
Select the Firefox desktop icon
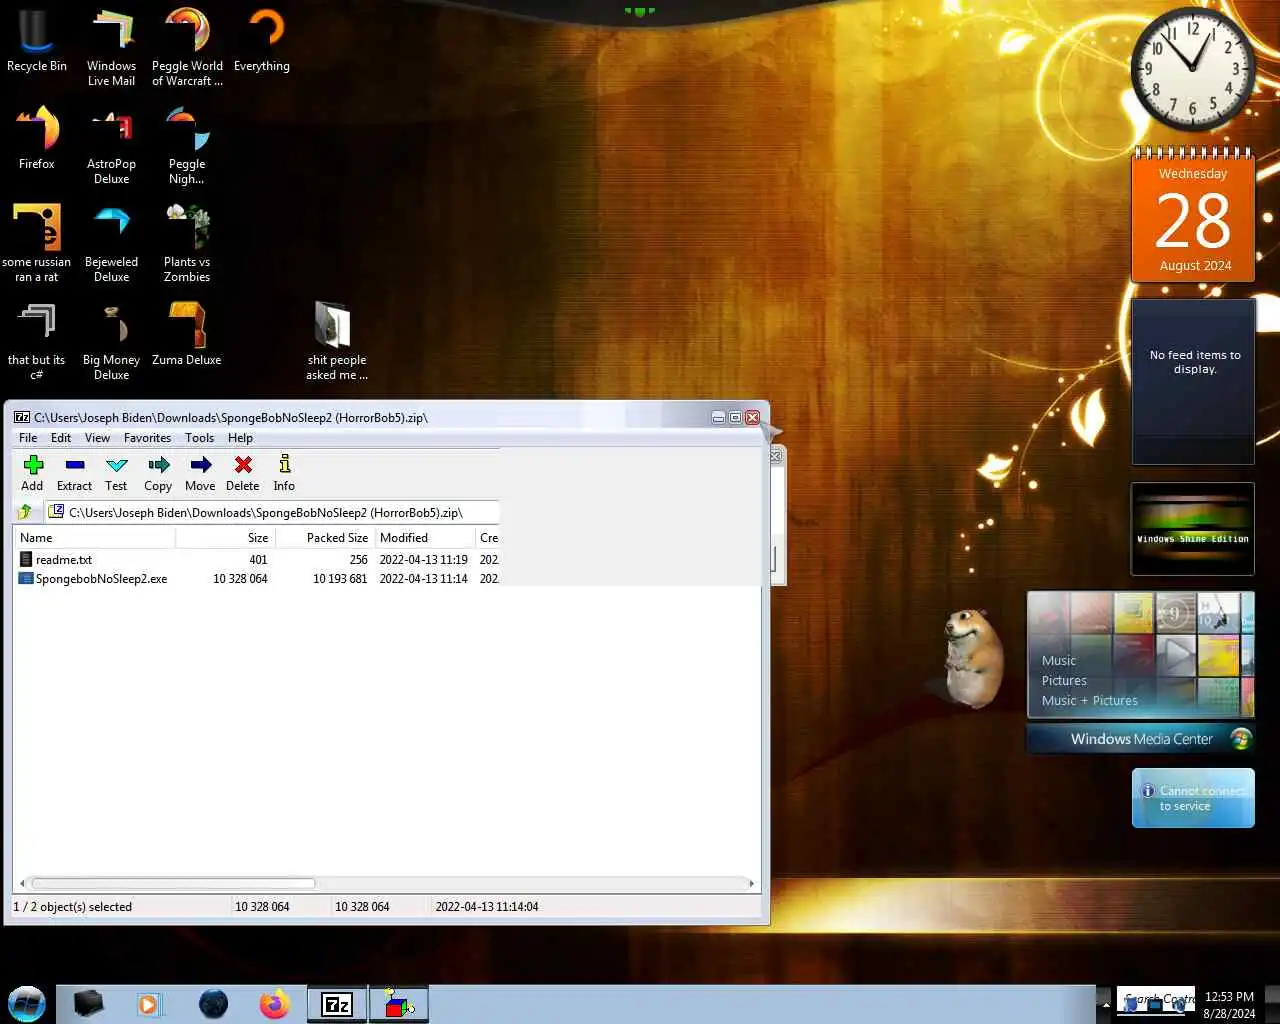tap(37, 139)
